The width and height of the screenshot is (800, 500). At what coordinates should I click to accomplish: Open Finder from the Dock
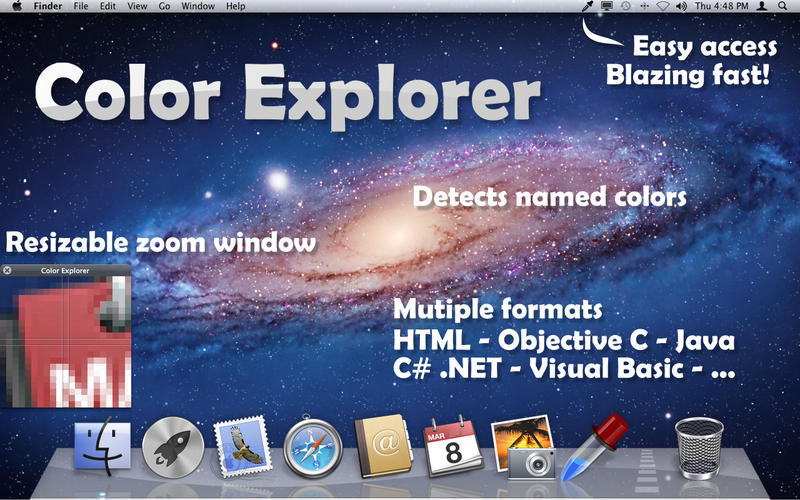[103, 445]
